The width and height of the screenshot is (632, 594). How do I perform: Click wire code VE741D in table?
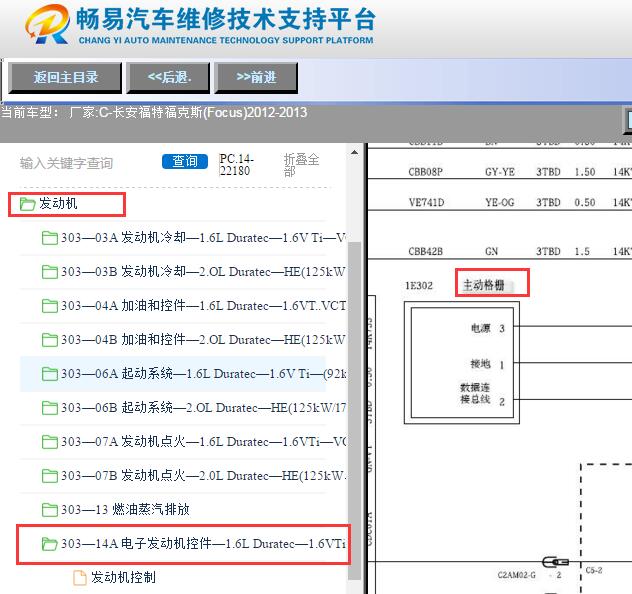pos(426,202)
